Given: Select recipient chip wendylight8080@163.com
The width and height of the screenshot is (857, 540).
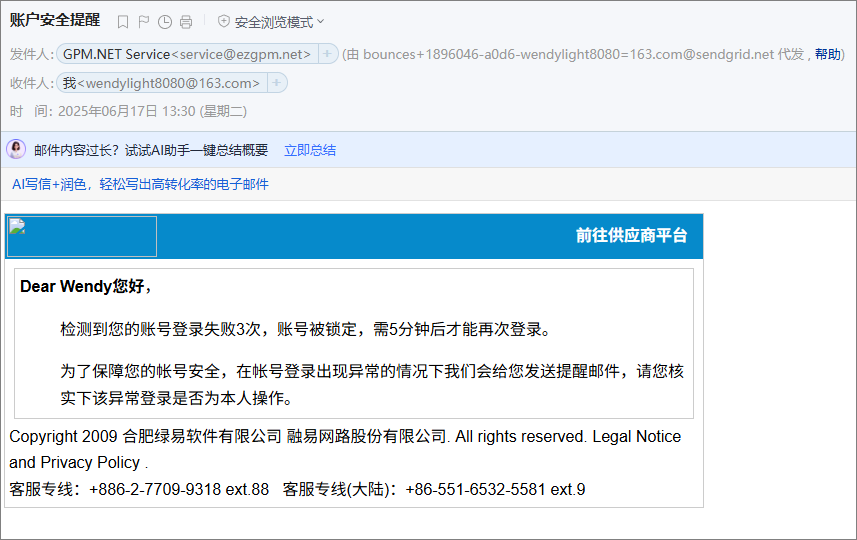Looking at the screenshot, I should pos(161,83).
